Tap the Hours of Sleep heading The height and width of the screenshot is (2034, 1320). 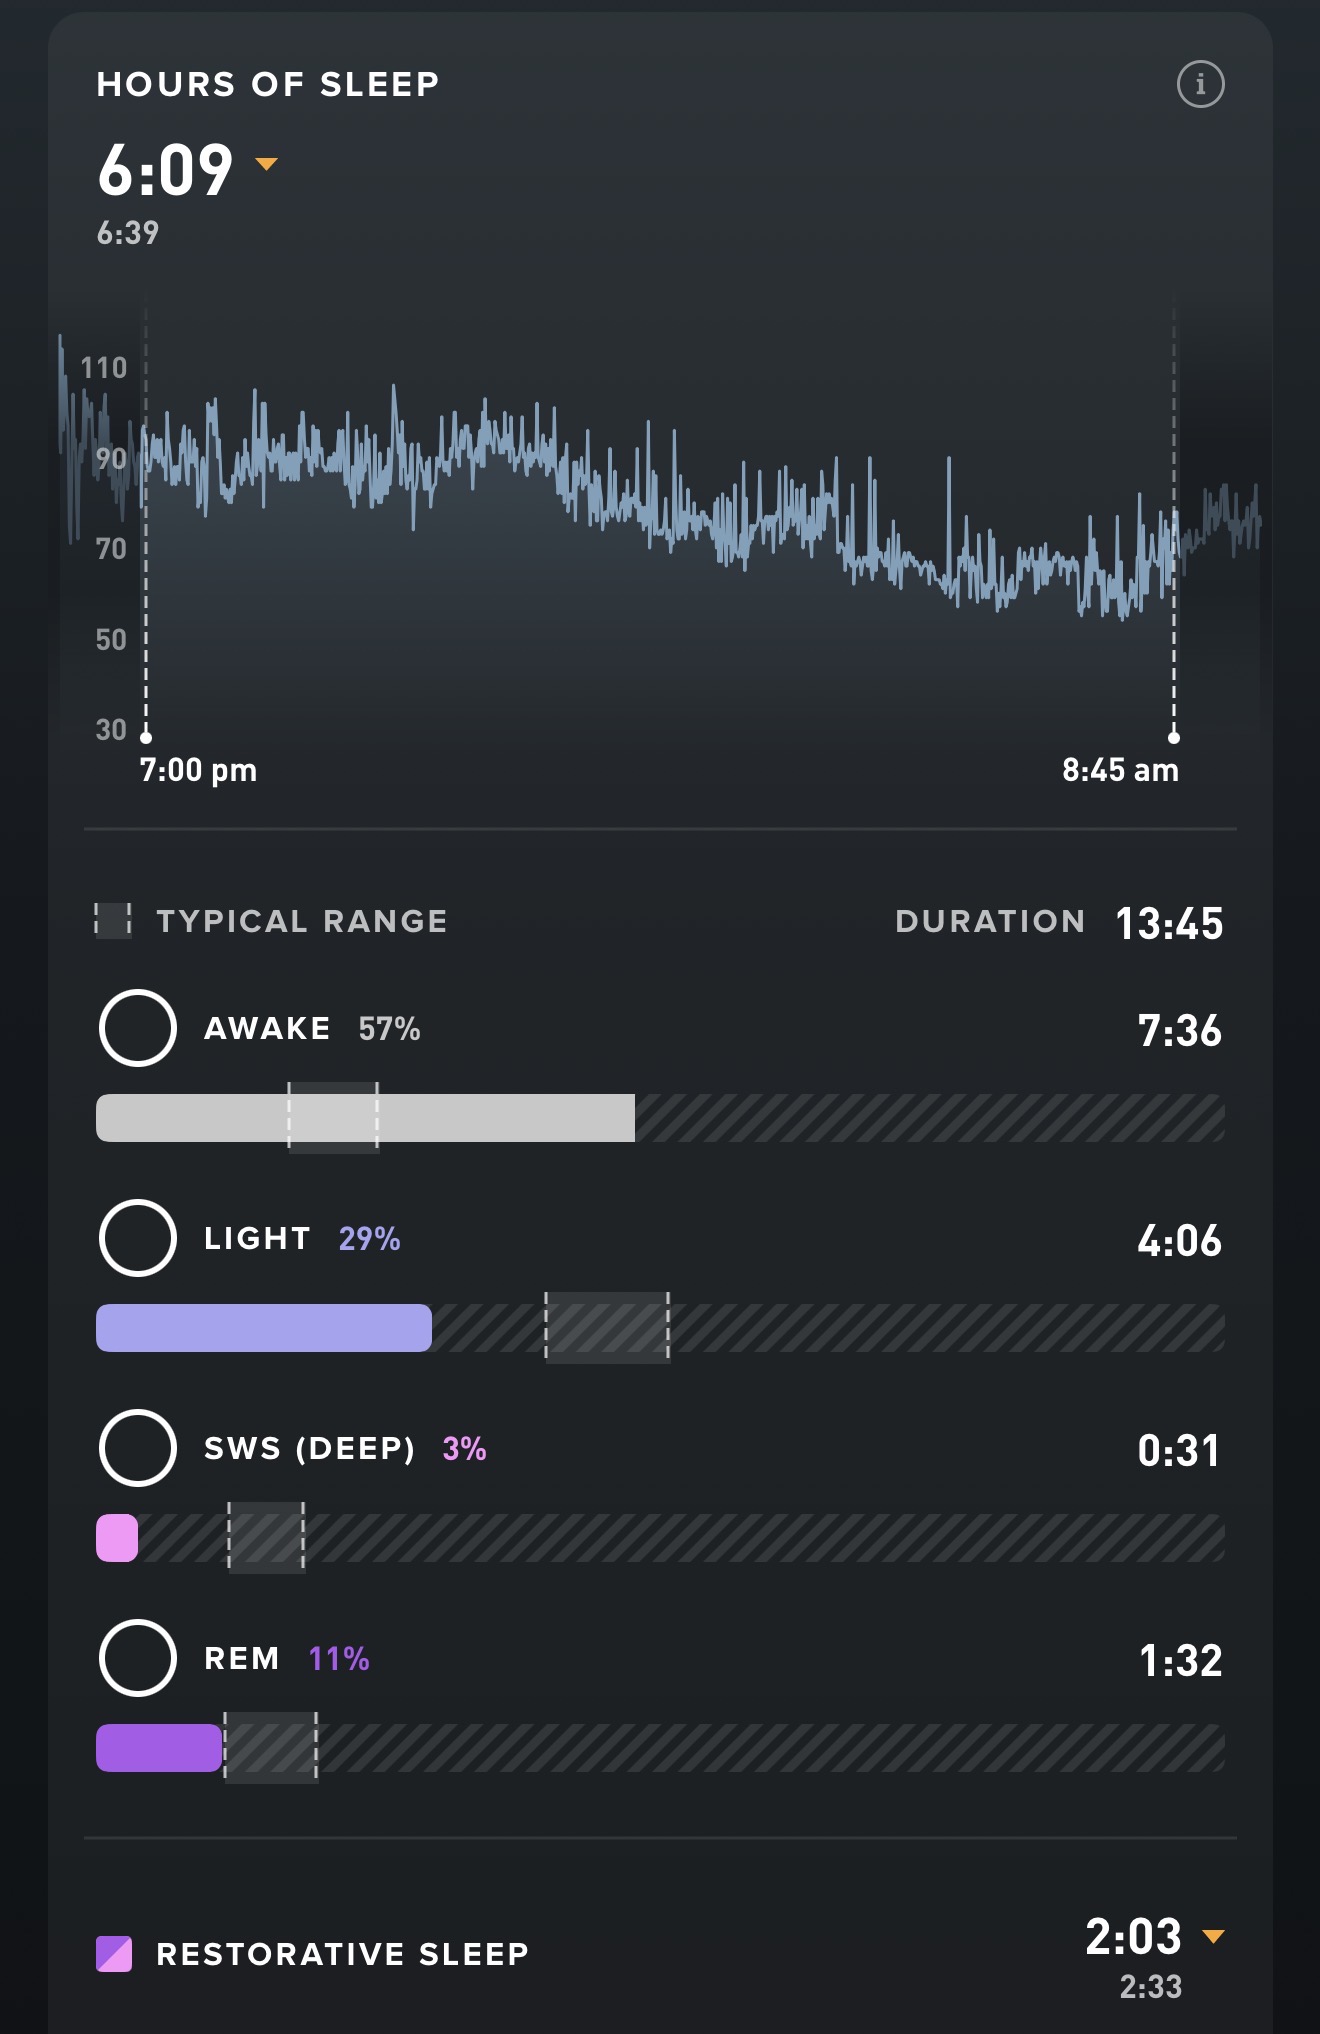(268, 85)
